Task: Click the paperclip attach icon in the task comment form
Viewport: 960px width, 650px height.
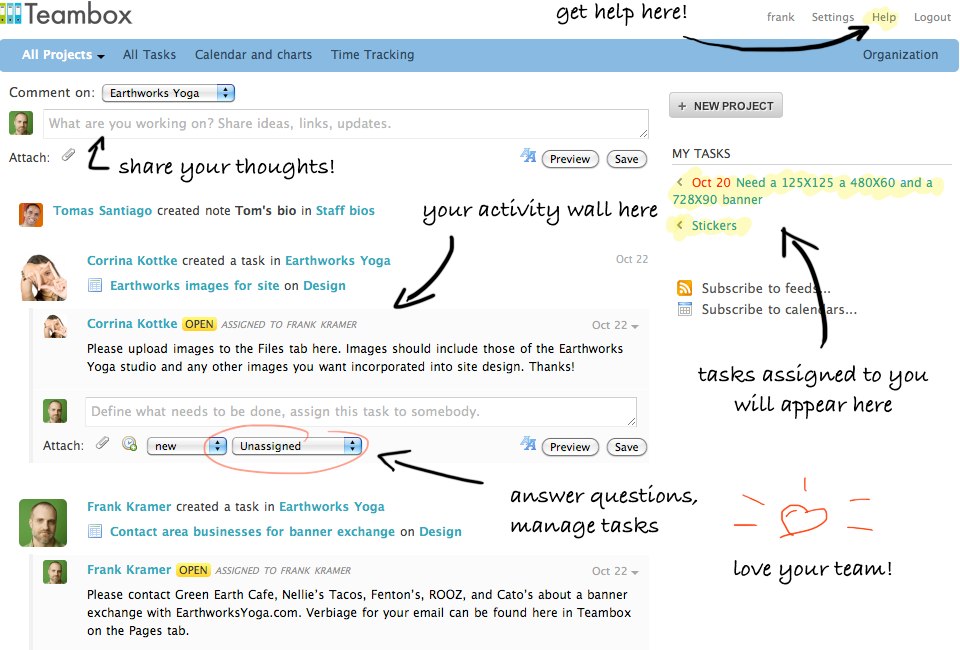Action: pyautogui.click(x=102, y=445)
